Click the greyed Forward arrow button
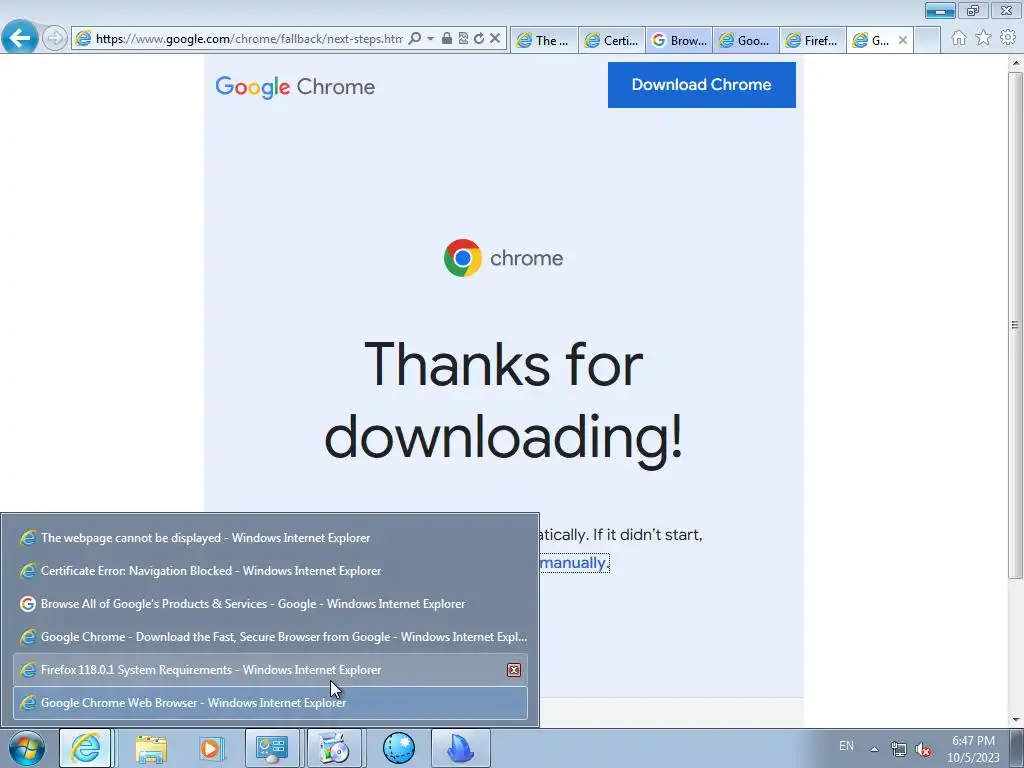Screen dimensions: 1024x768 [x=55, y=39]
